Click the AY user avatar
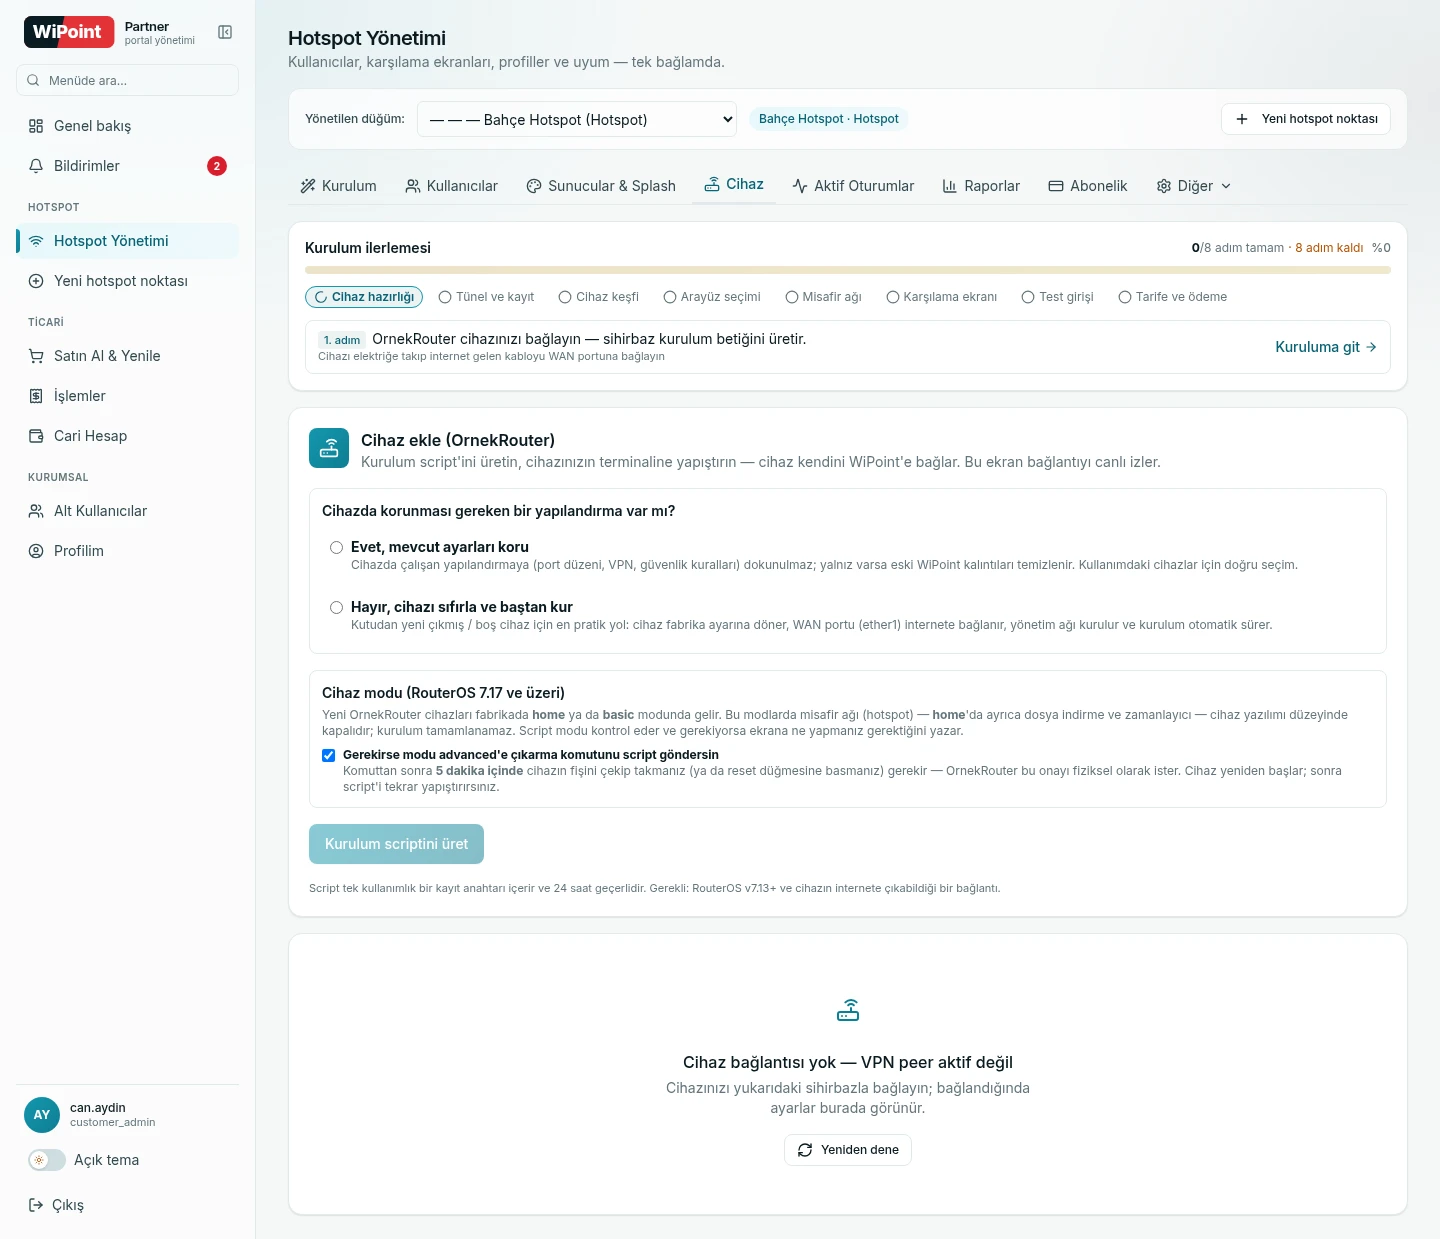 pyautogui.click(x=42, y=1115)
